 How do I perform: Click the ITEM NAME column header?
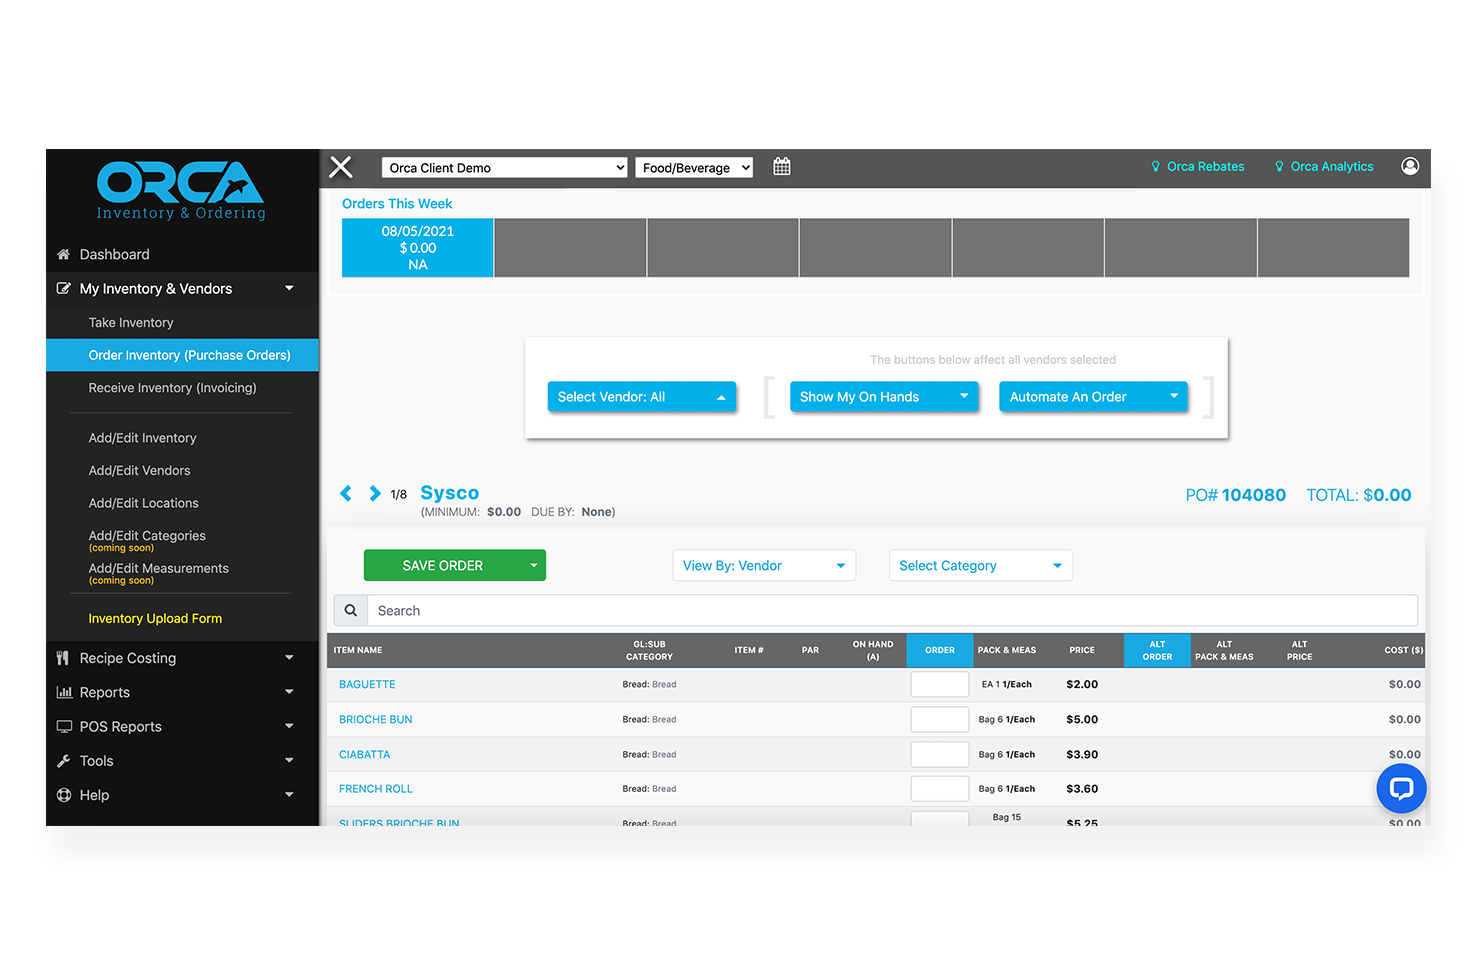click(358, 650)
